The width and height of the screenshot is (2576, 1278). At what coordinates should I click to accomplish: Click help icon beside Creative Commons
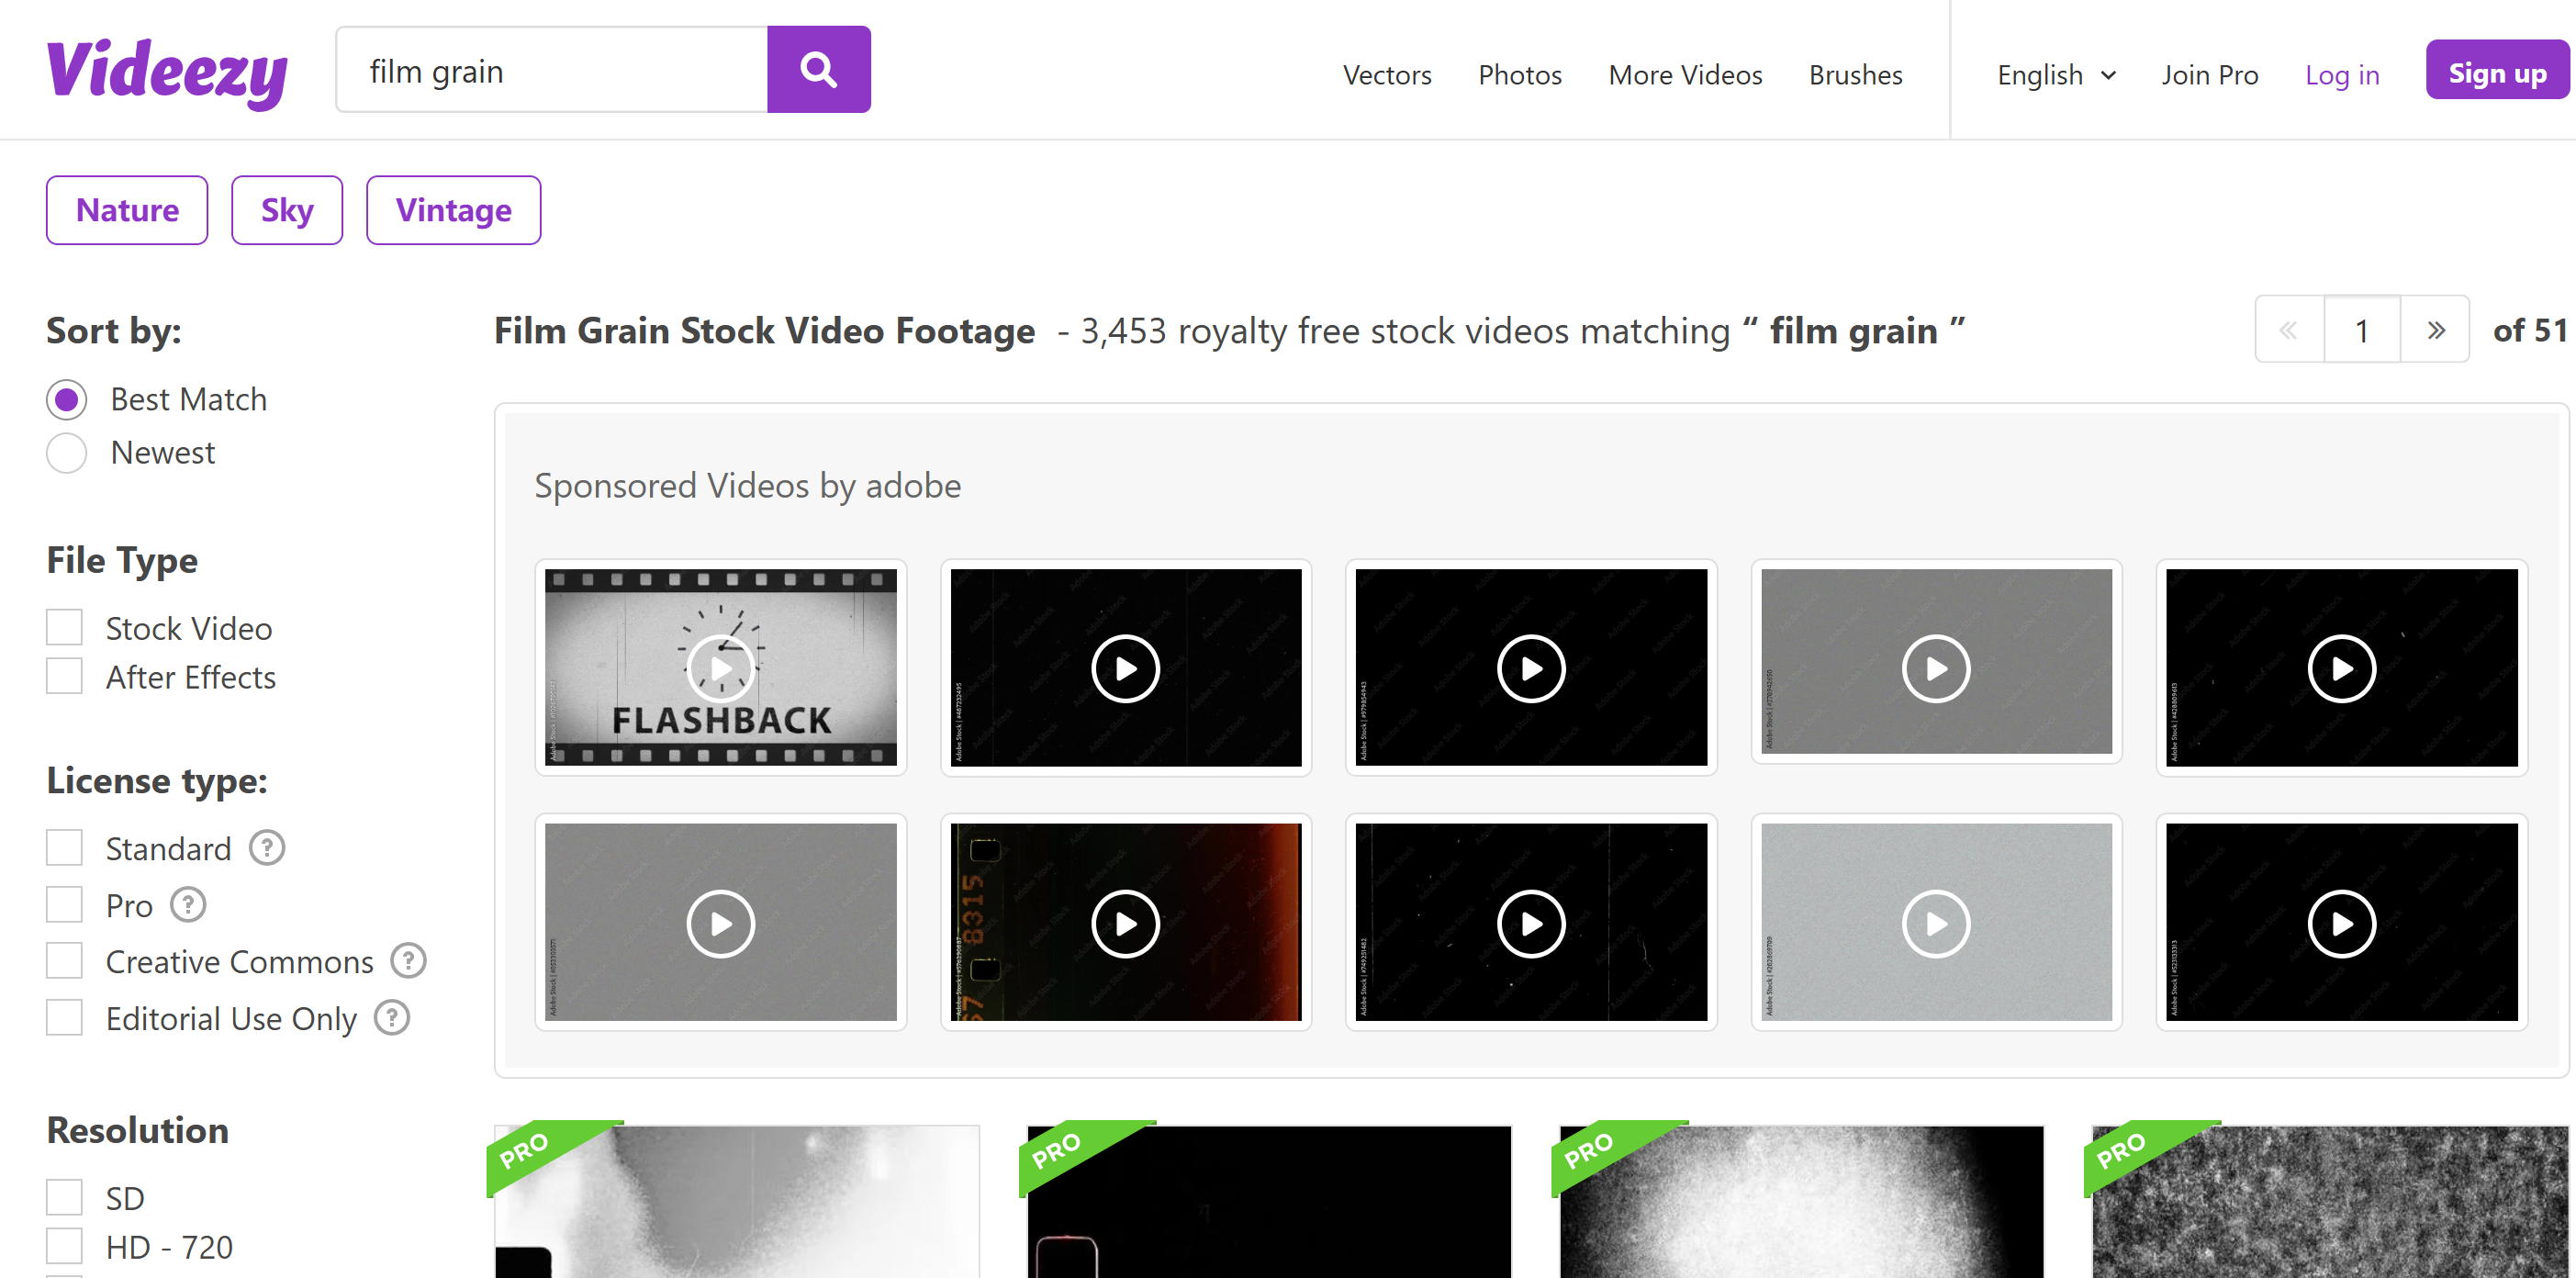408,961
